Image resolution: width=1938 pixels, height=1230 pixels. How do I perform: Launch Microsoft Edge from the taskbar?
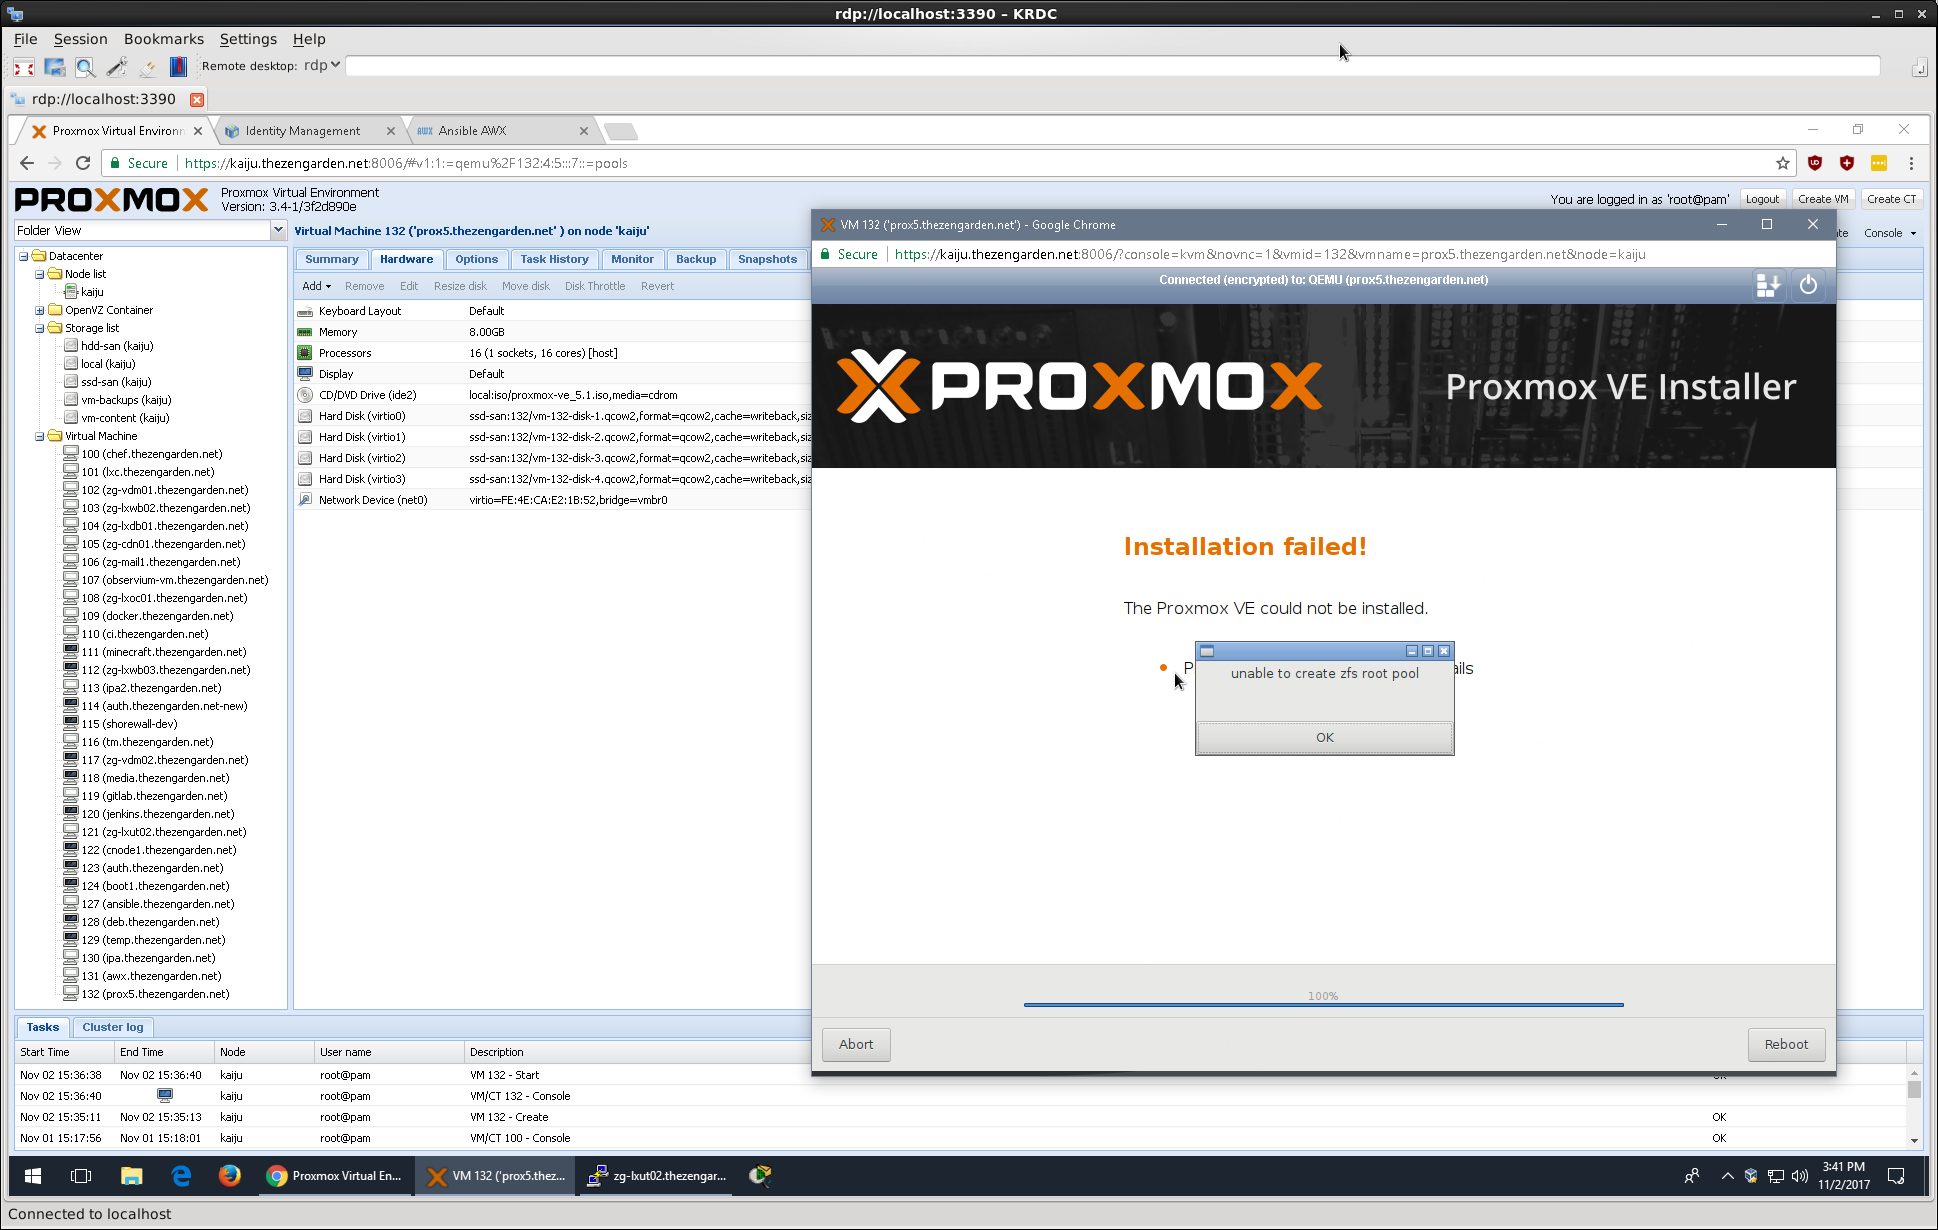pyautogui.click(x=181, y=1176)
